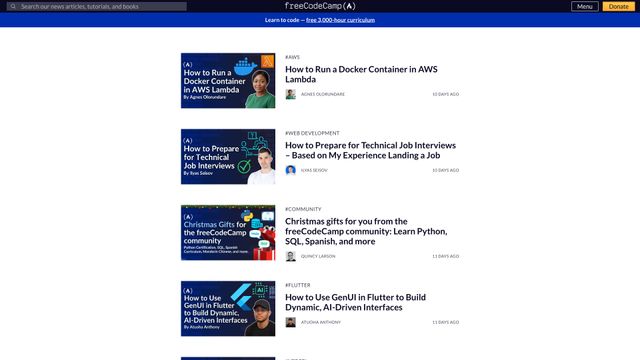Click the Donate button
This screenshot has height=360, width=640.
click(618, 7)
